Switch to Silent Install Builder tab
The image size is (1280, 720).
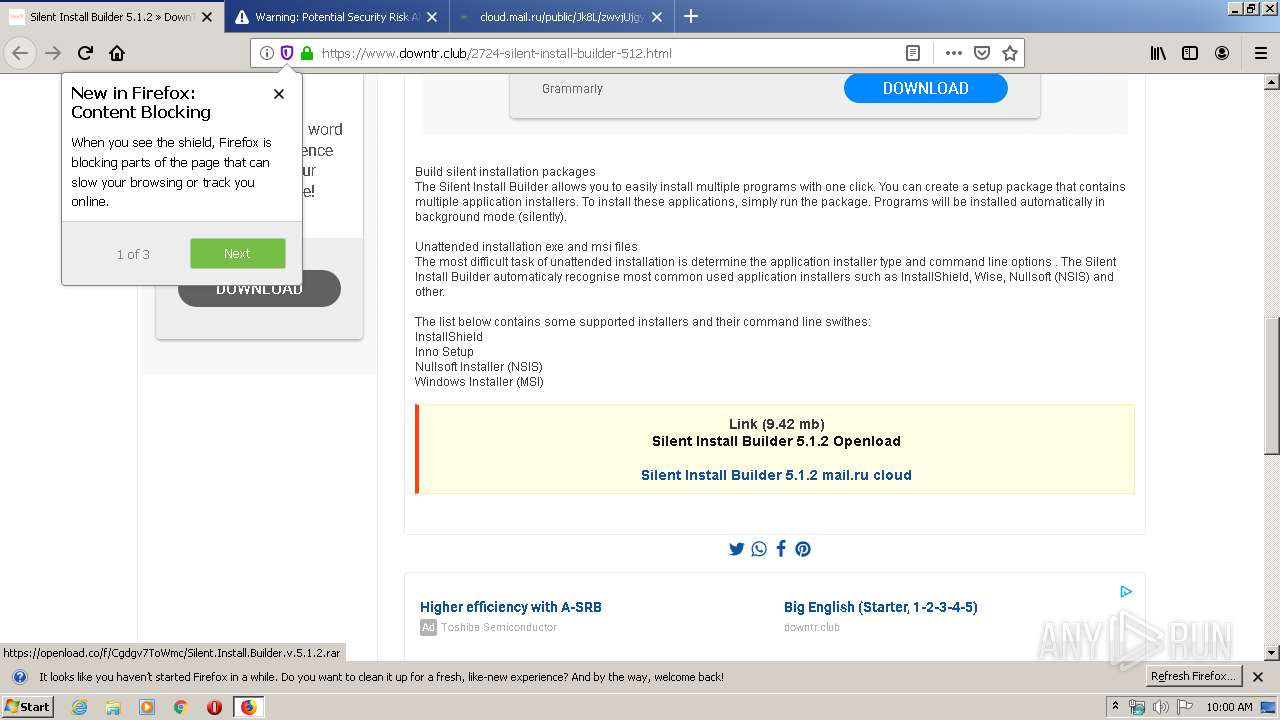pyautogui.click(x=110, y=17)
